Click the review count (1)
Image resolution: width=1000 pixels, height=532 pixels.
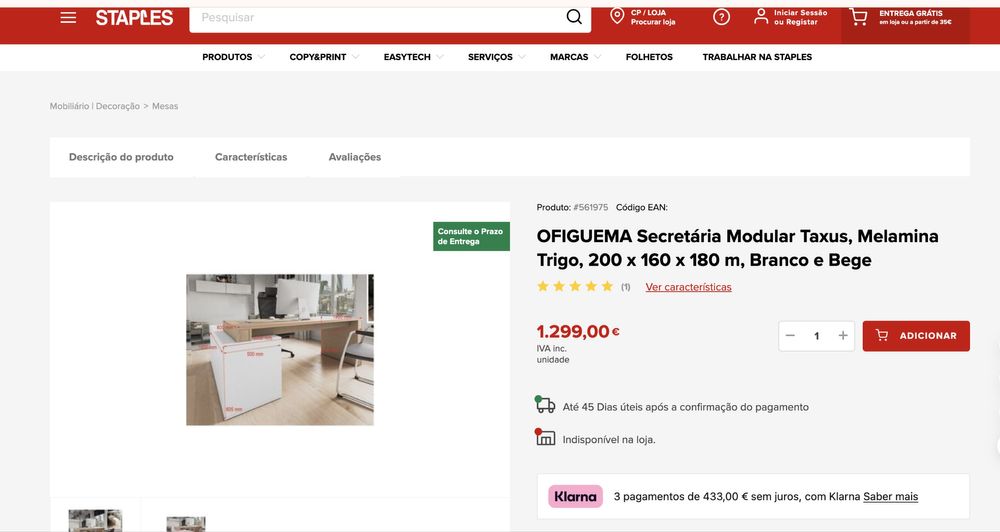[x=626, y=287]
